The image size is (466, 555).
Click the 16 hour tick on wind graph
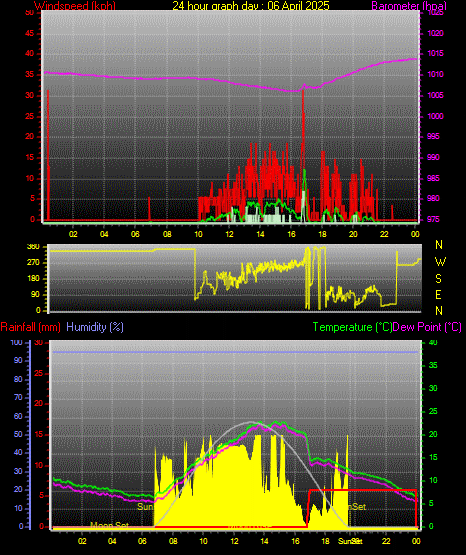291,234
